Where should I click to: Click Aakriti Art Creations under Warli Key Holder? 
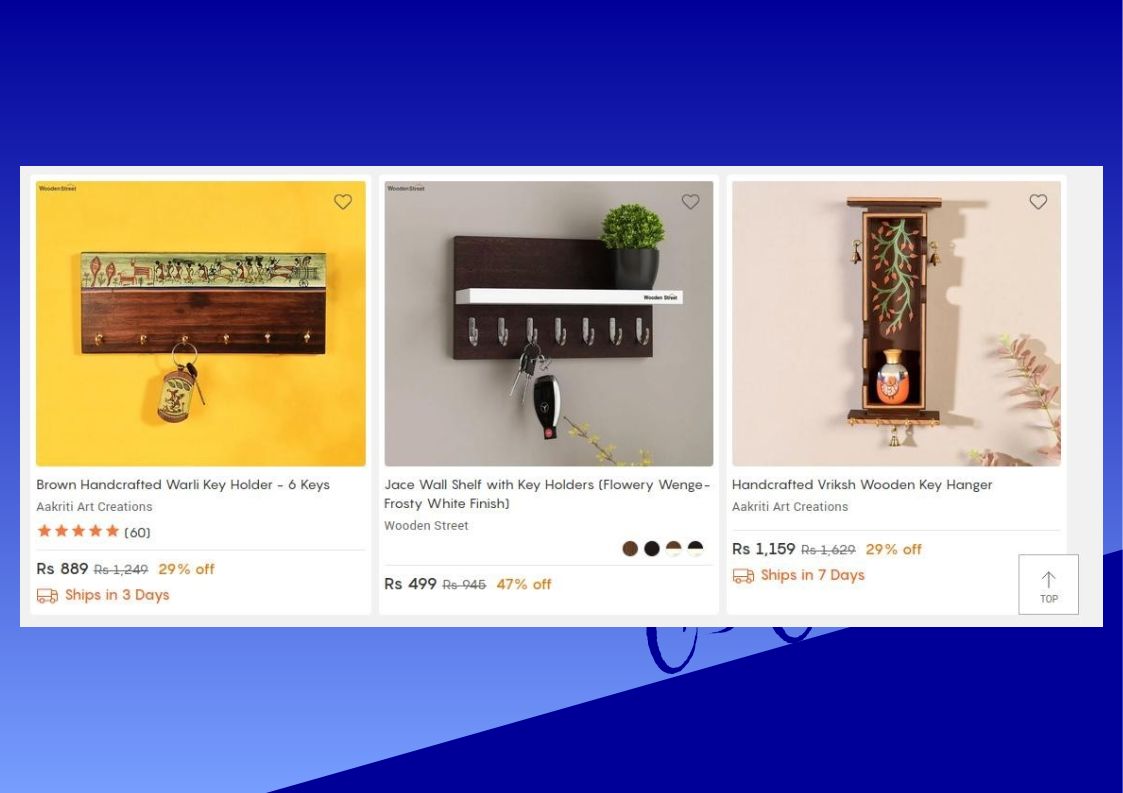95,506
